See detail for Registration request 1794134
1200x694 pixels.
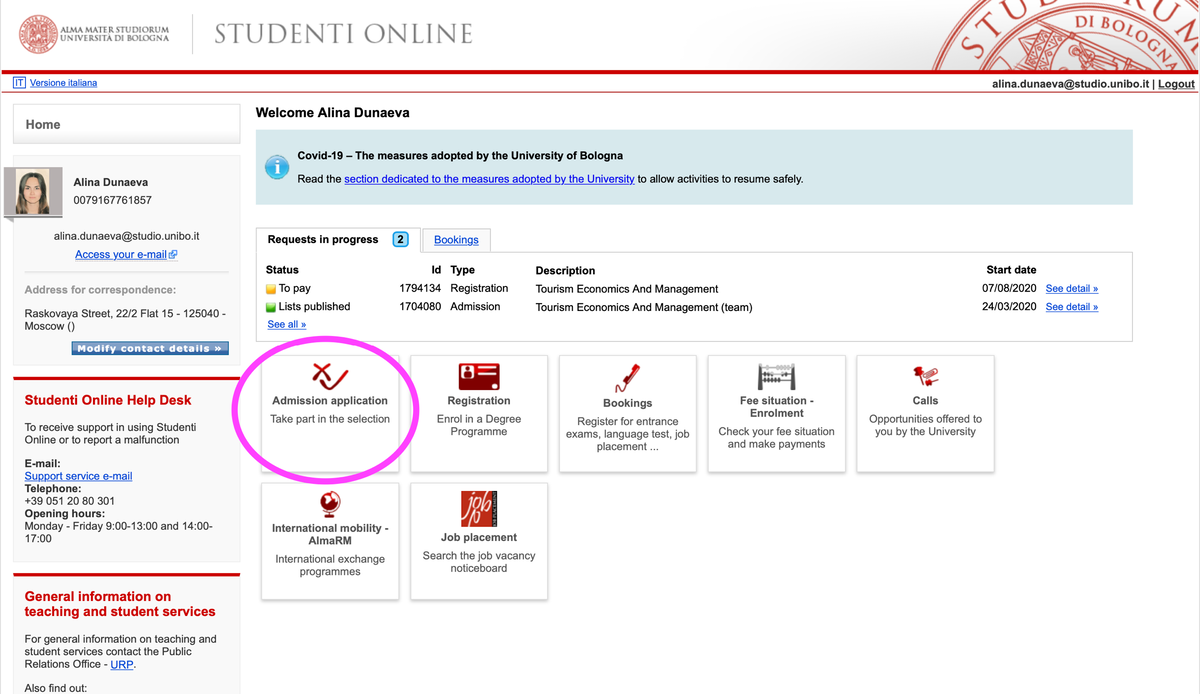[x=1072, y=289]
